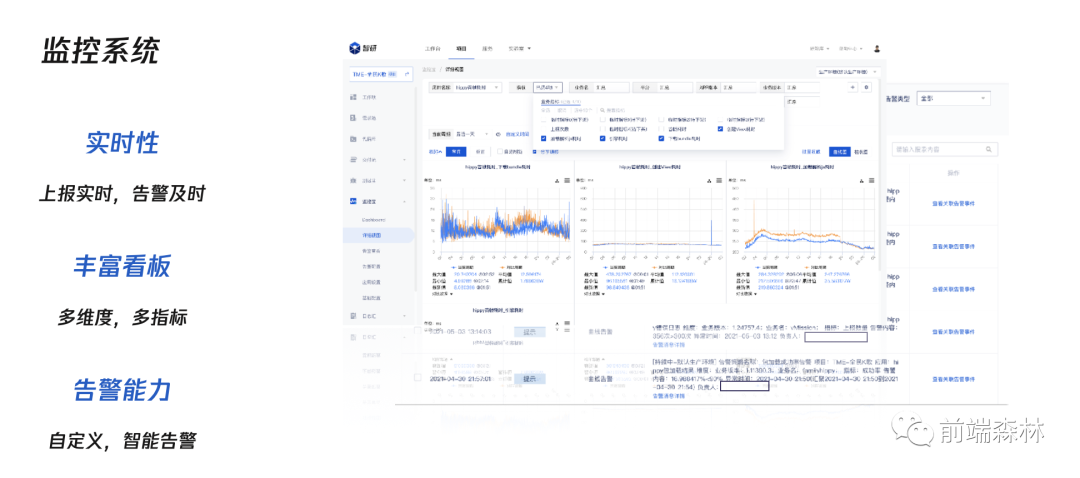
Task: Open Dashboard in the sidebar
Action: [x=373, y=220]
